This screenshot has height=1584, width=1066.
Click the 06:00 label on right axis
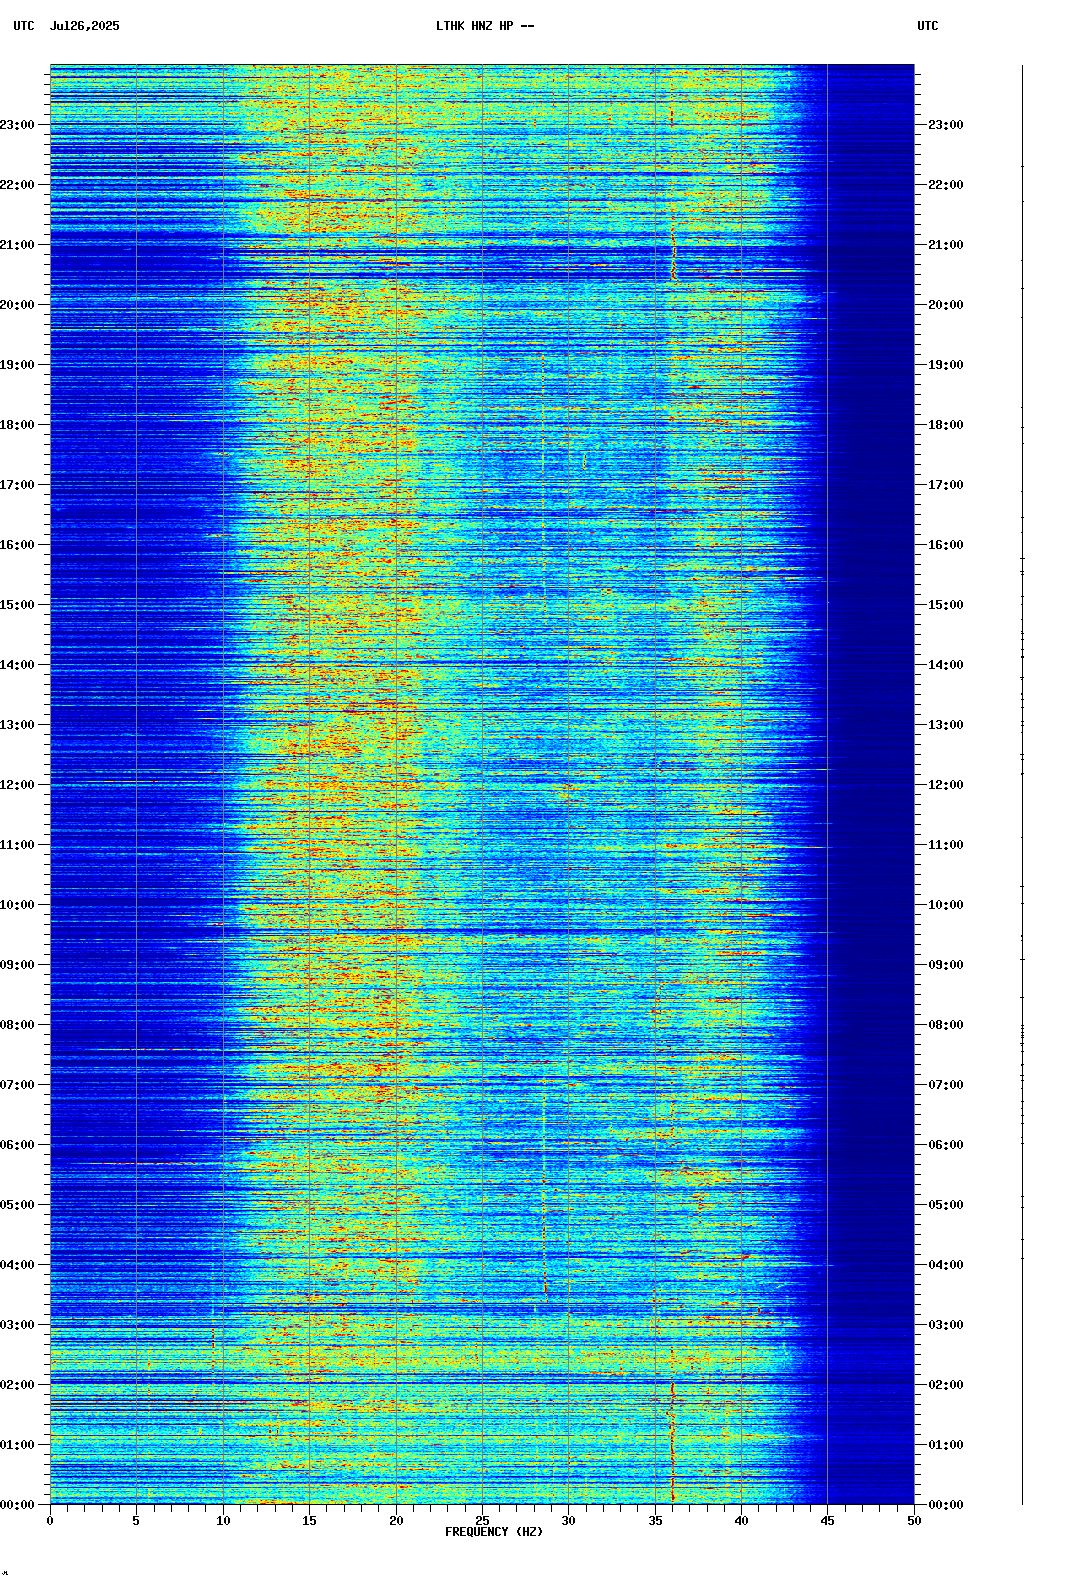pos(946,1145)
